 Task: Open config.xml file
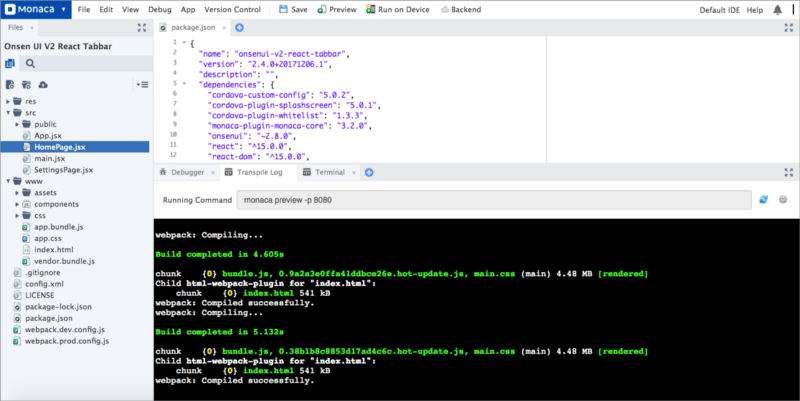(x=44, y=284)
